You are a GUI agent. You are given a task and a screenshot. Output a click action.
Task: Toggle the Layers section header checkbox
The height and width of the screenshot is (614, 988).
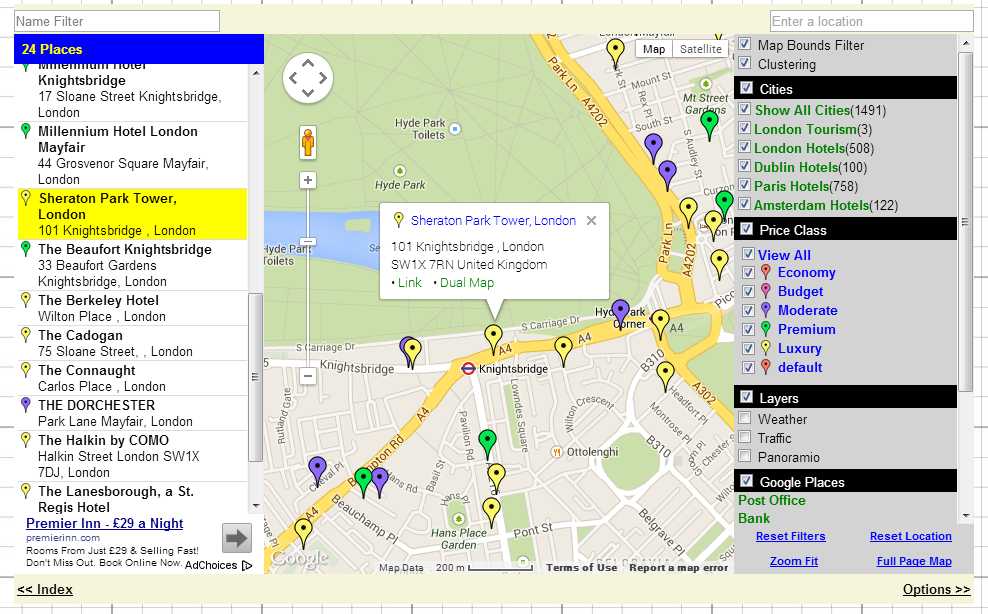(747, 397)
